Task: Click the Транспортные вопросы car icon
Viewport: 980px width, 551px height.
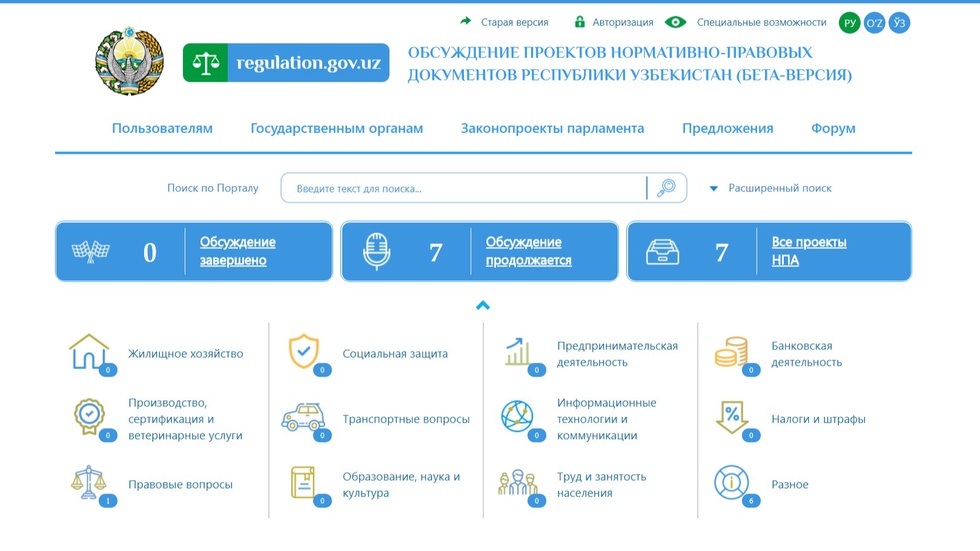Action: click(303, 418)
